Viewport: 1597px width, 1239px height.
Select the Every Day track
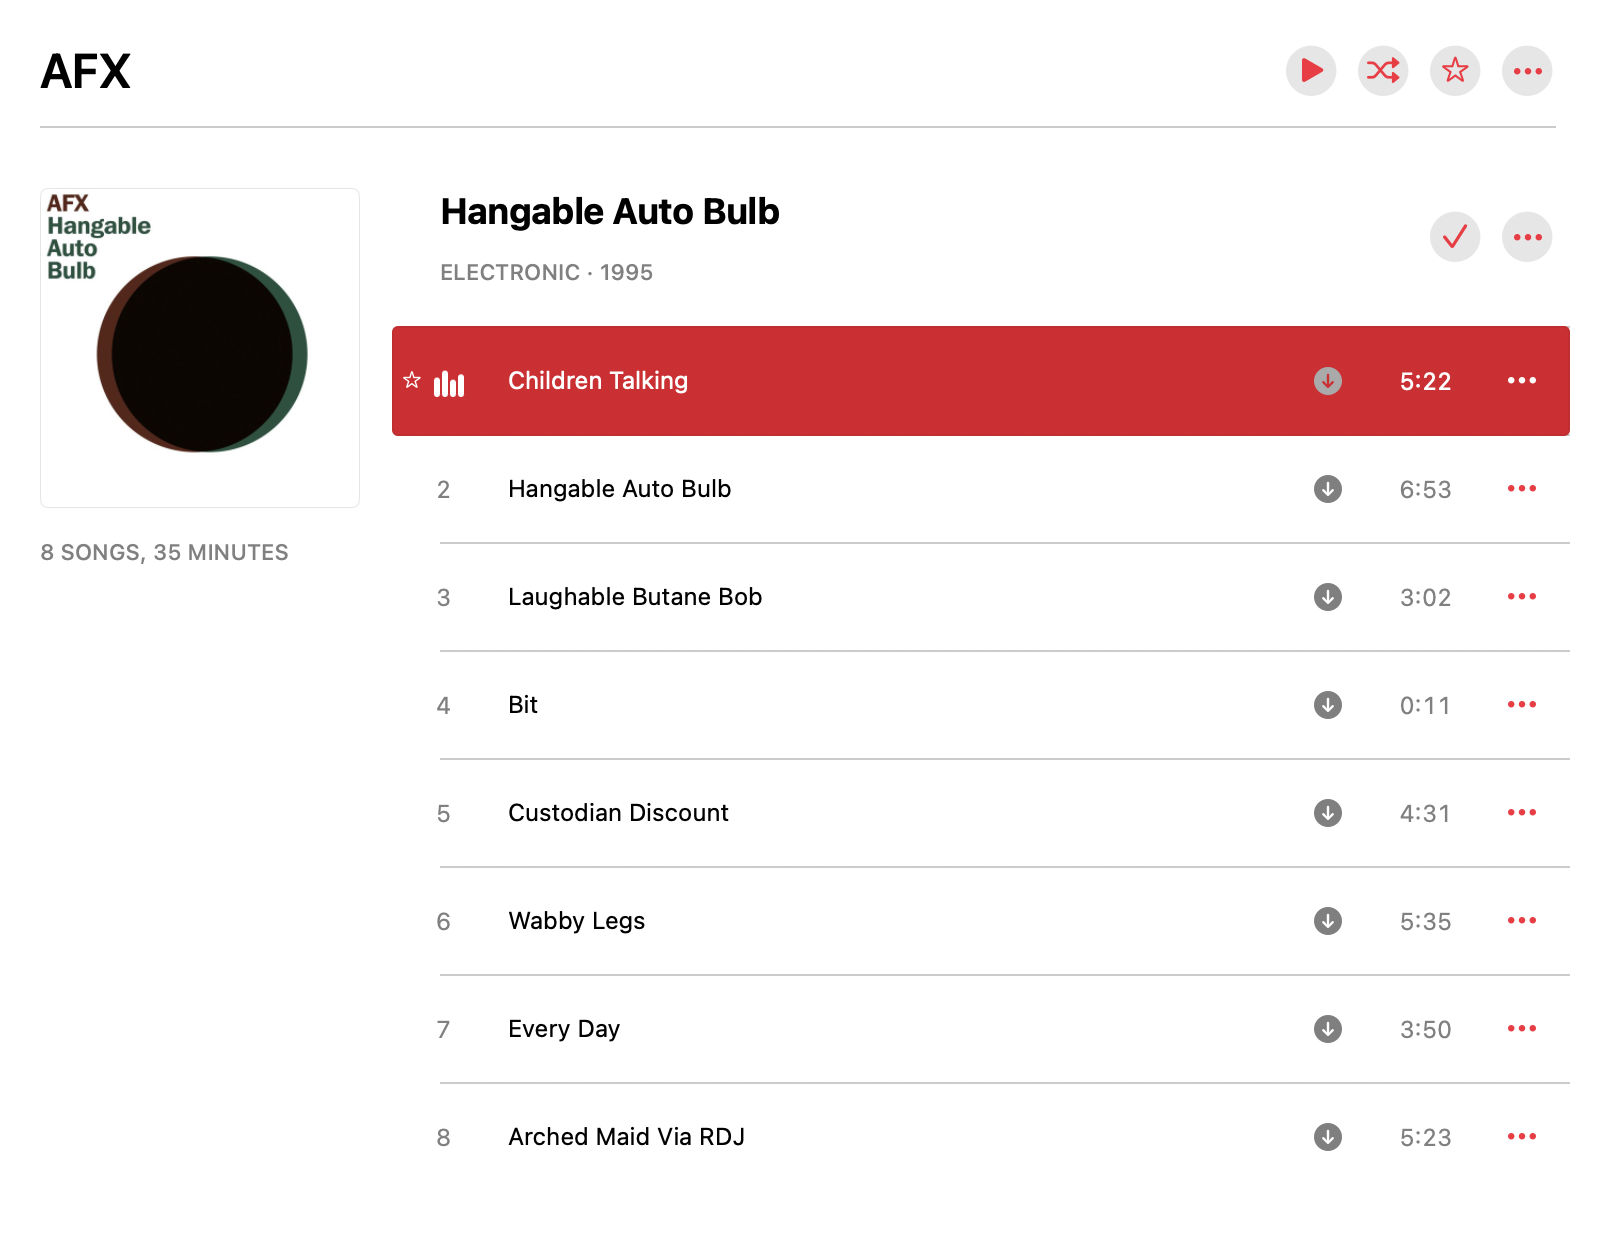564,1029
